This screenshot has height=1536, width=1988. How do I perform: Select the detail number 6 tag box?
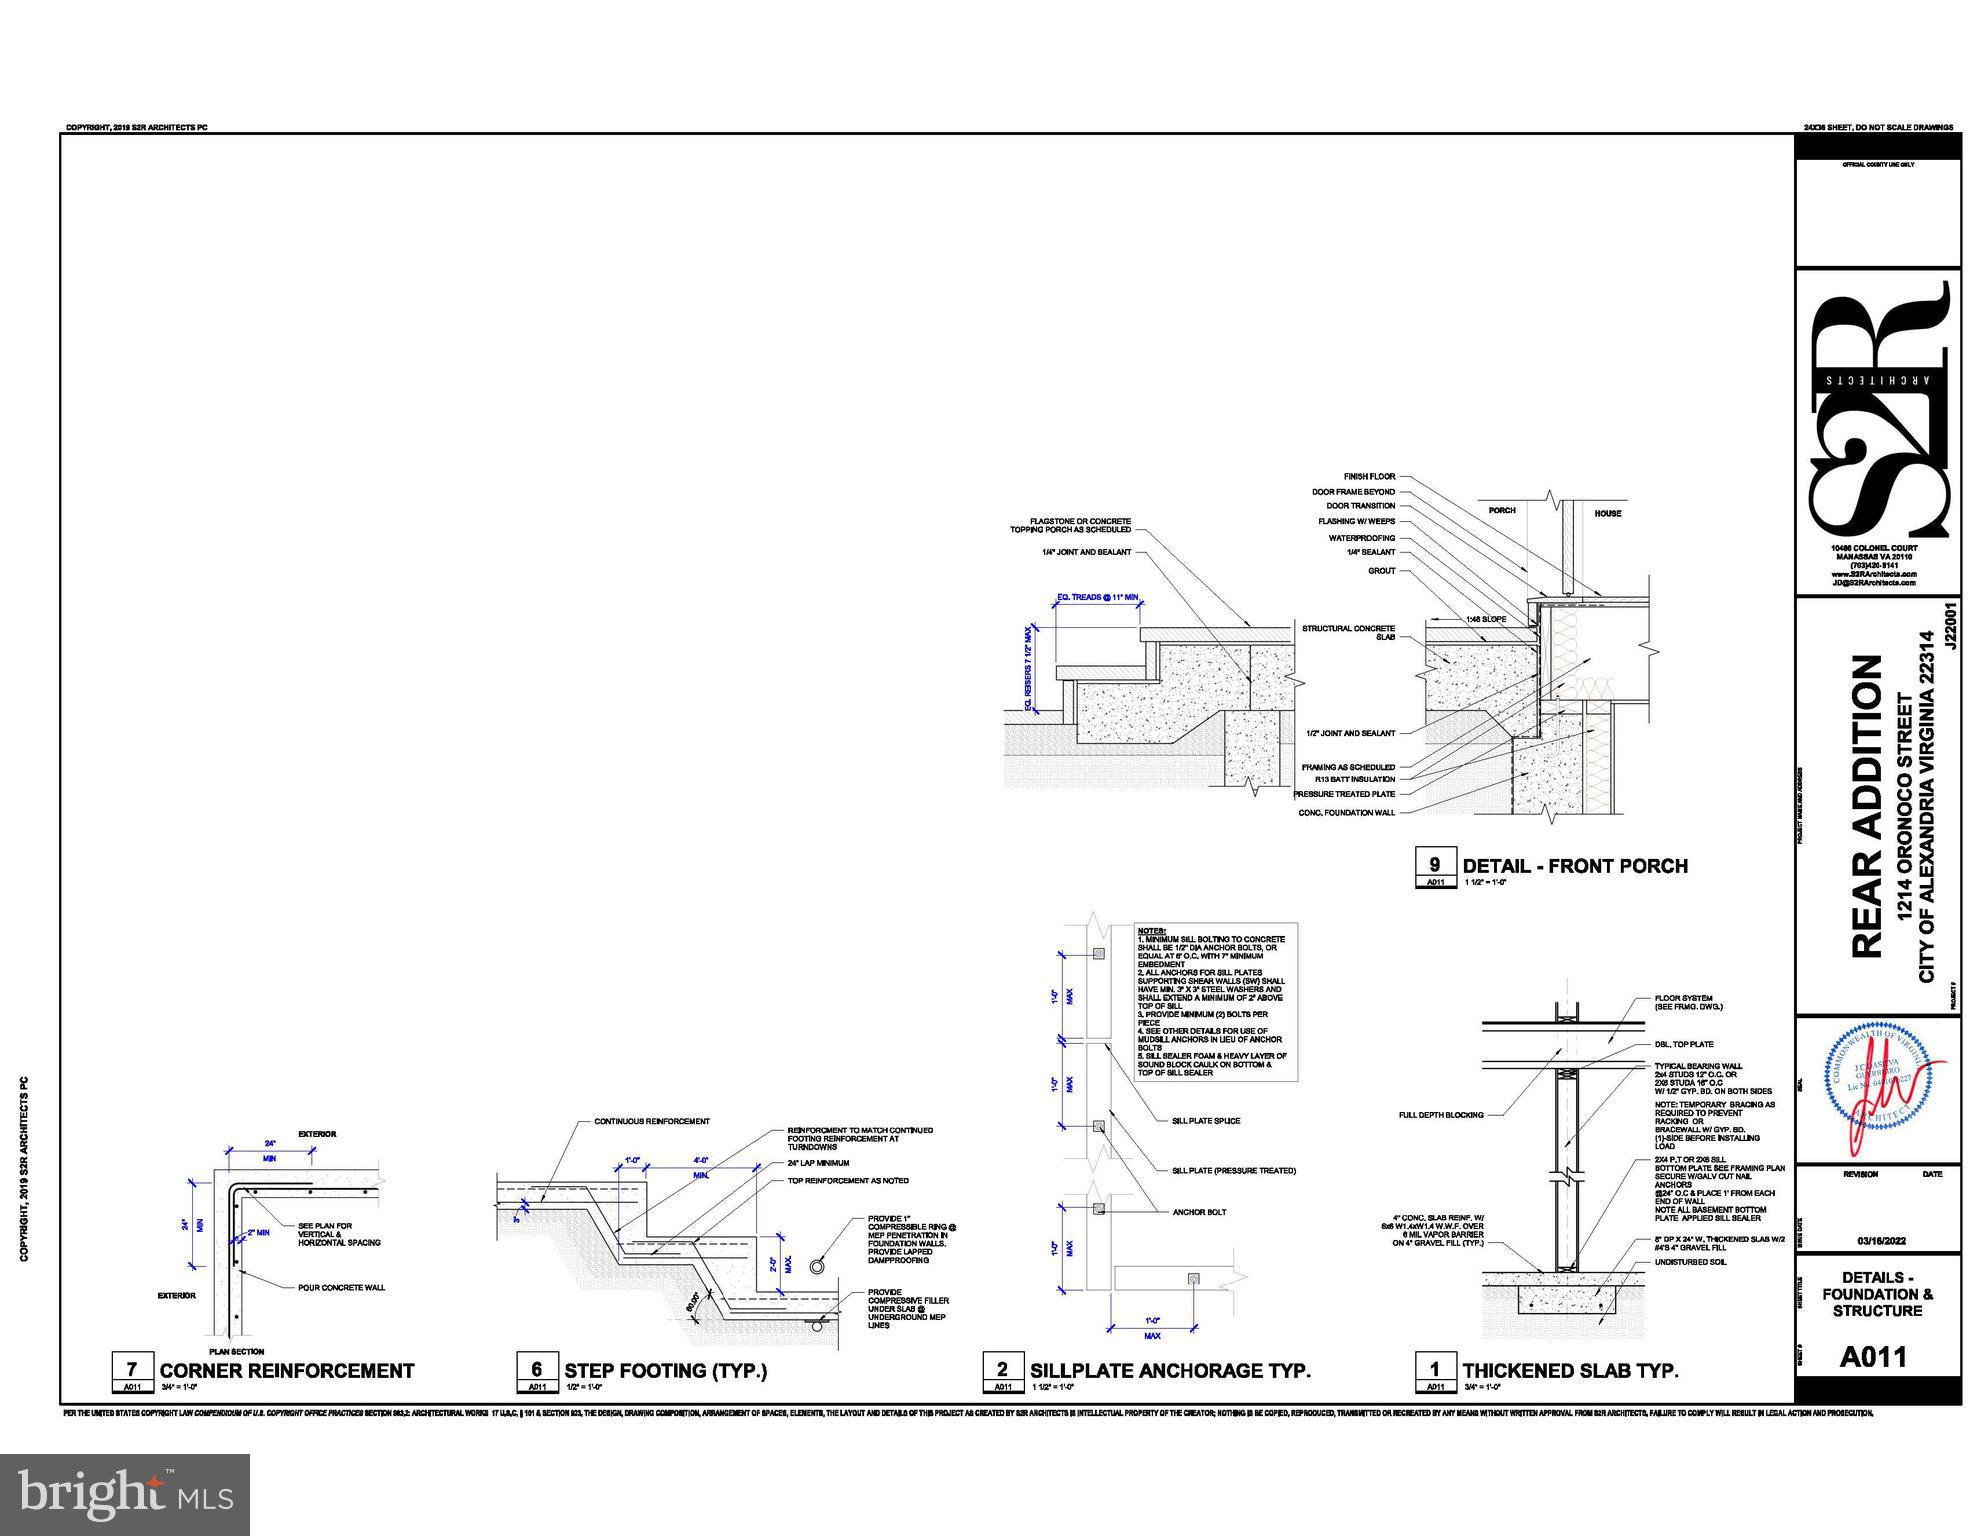(x=537, y=1370)
